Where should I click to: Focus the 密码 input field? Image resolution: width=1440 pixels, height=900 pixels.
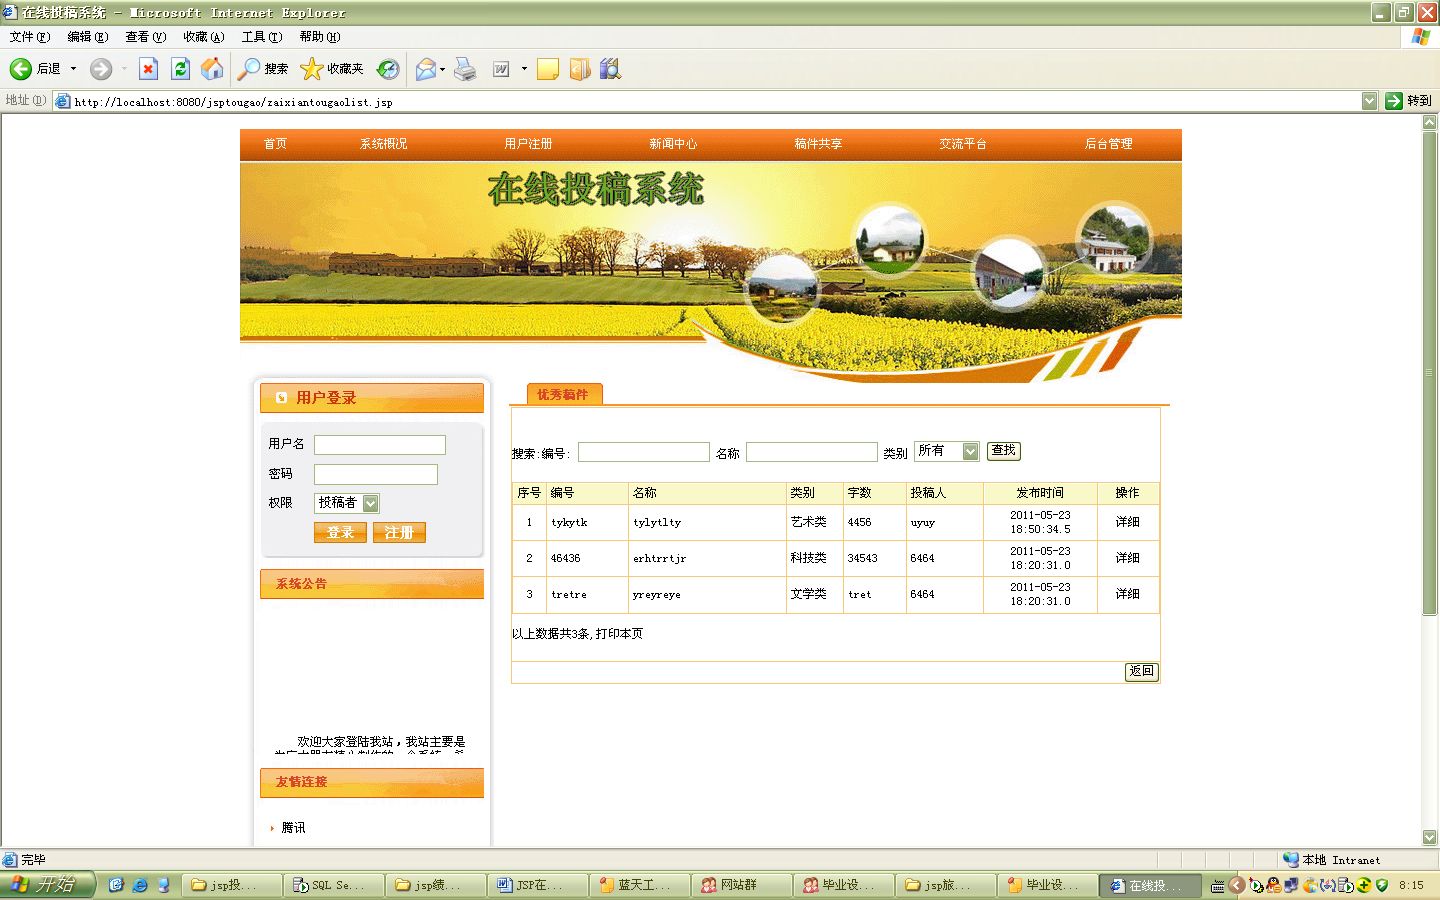point(376,474)
